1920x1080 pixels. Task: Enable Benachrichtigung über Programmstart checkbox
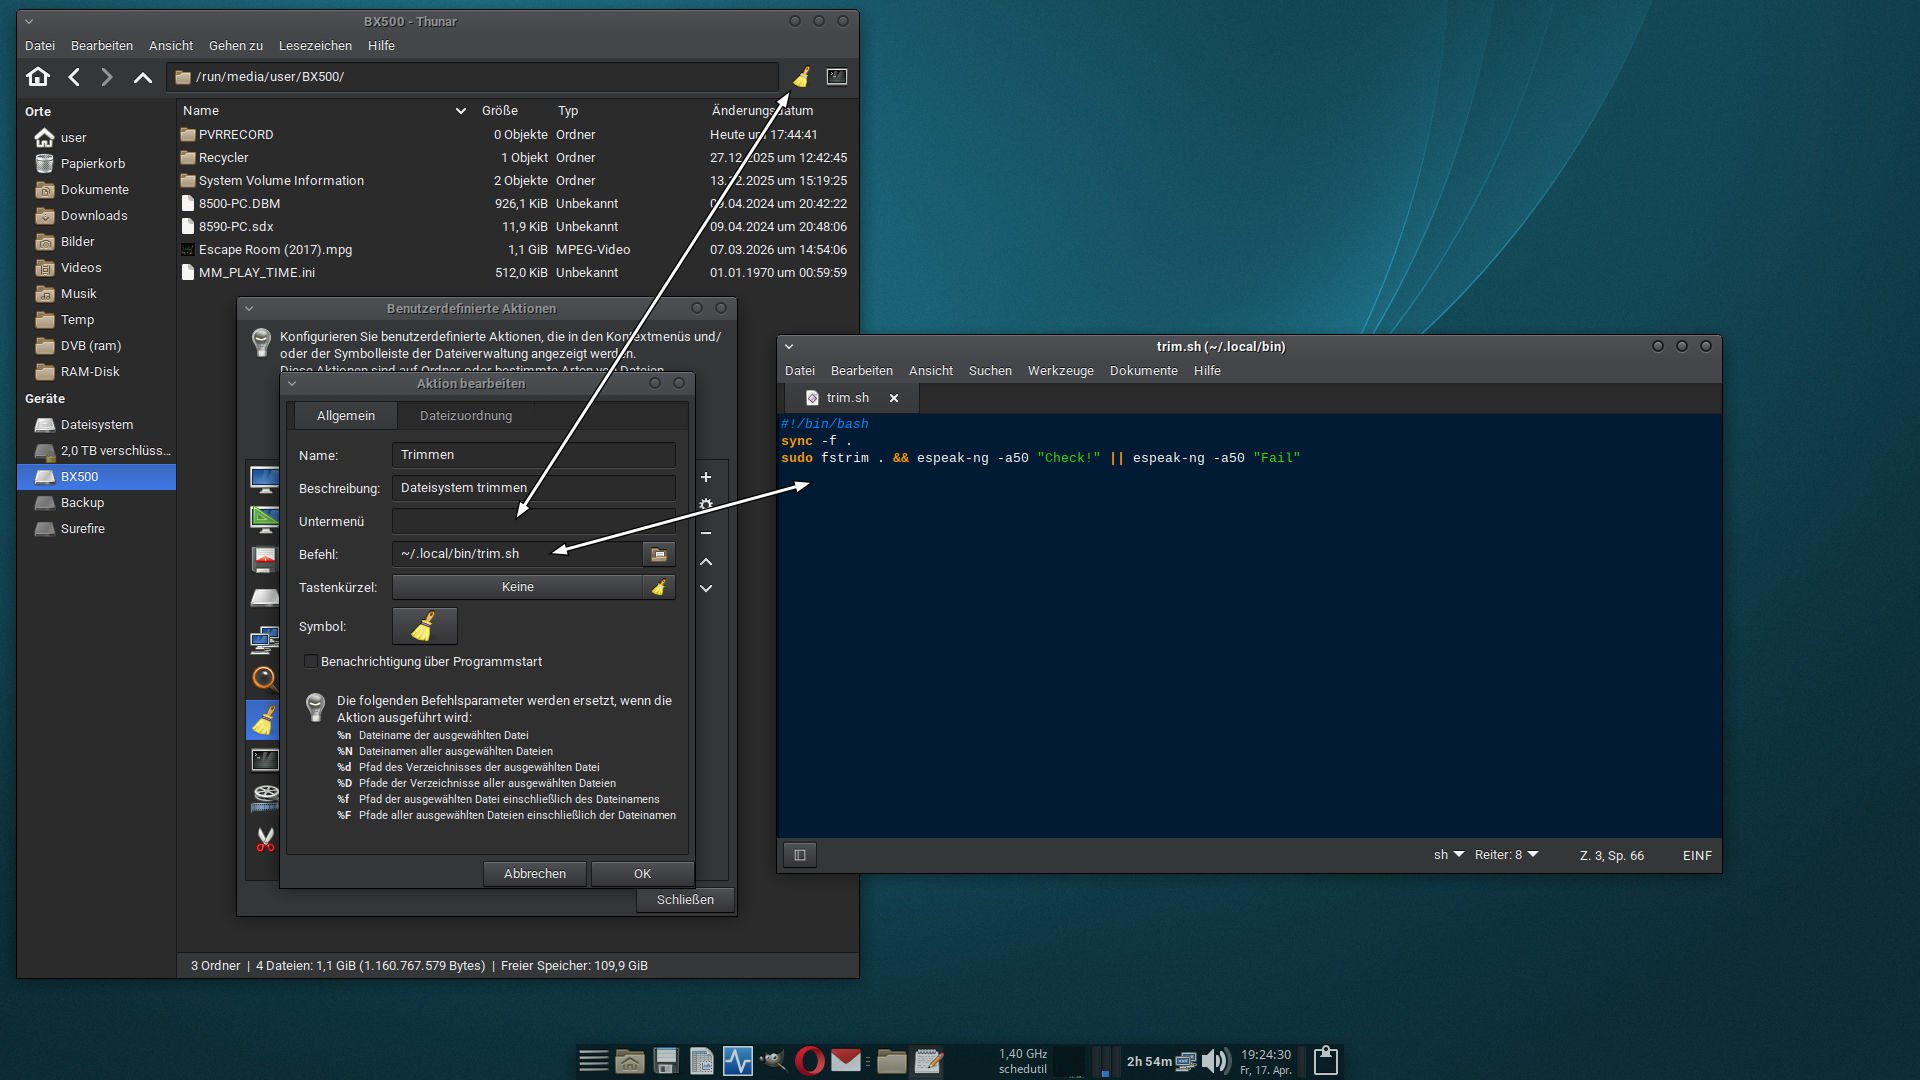[311, 662]
